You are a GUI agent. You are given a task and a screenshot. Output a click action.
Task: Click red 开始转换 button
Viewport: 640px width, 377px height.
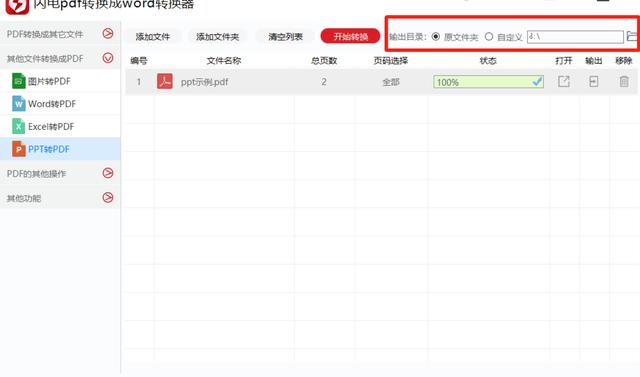[x=350, y=36]
